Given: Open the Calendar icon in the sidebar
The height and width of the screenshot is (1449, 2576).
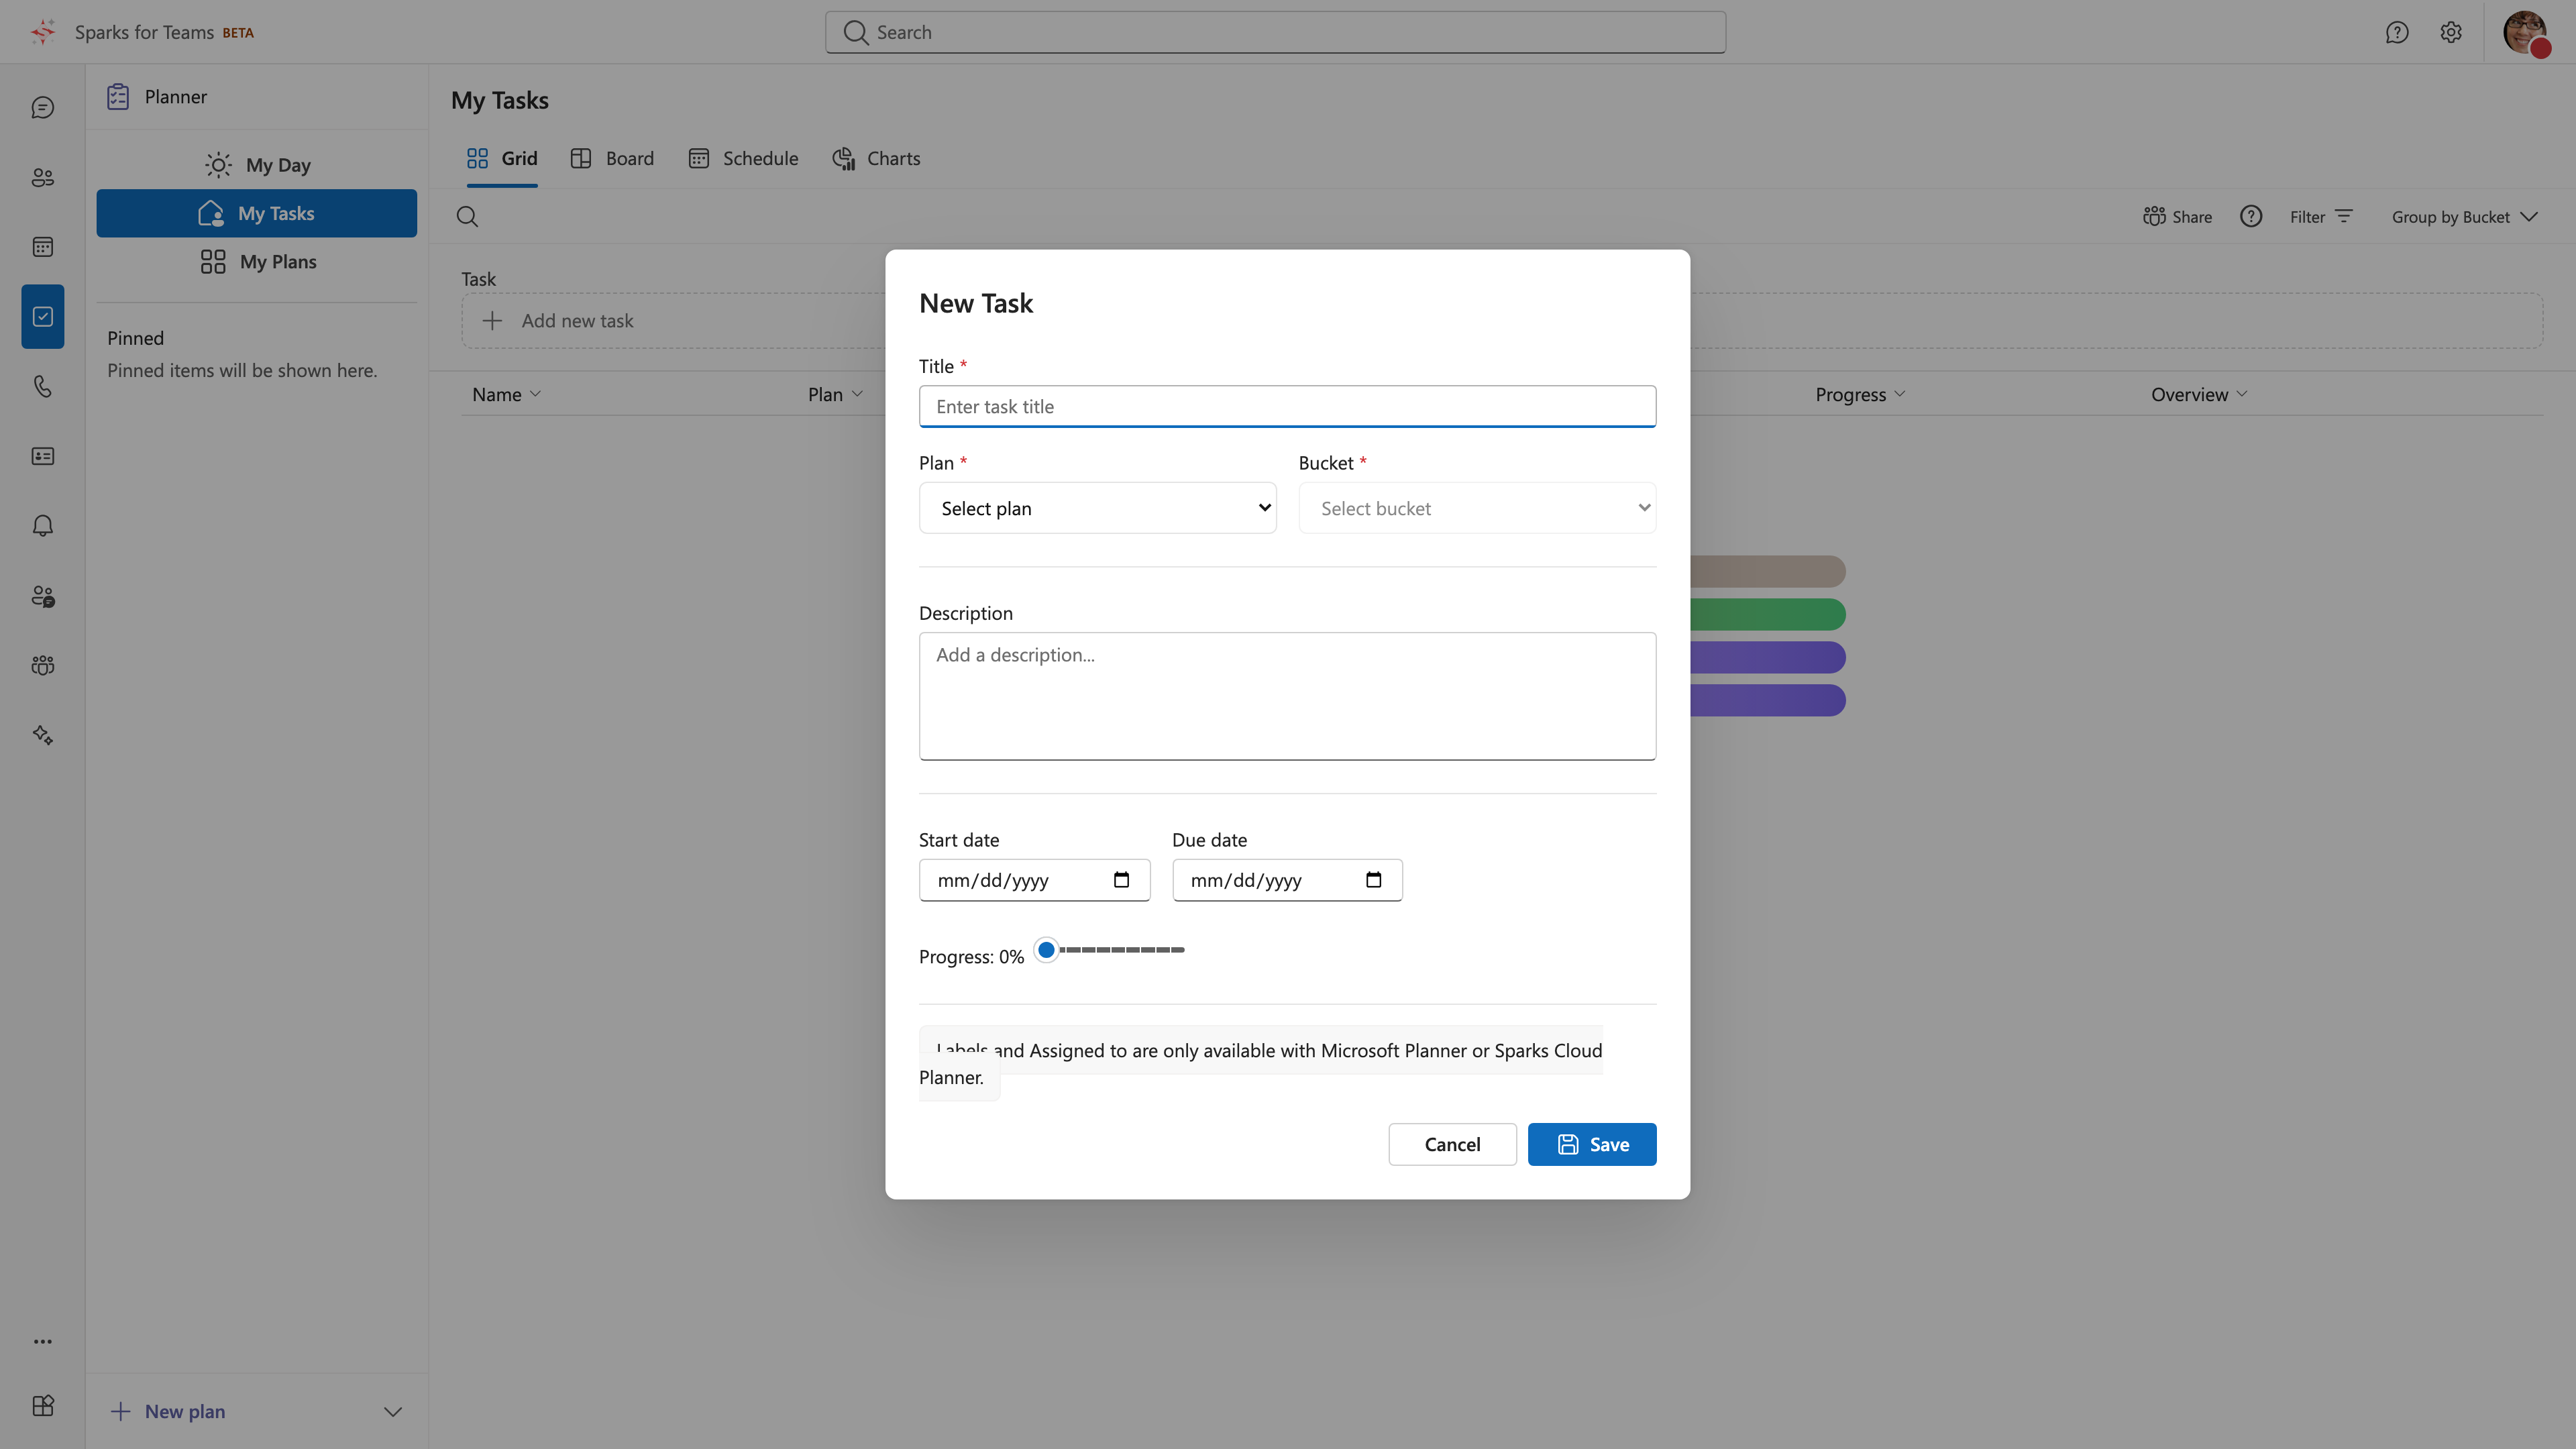Looking at the screenshot, I should point(42,247).
